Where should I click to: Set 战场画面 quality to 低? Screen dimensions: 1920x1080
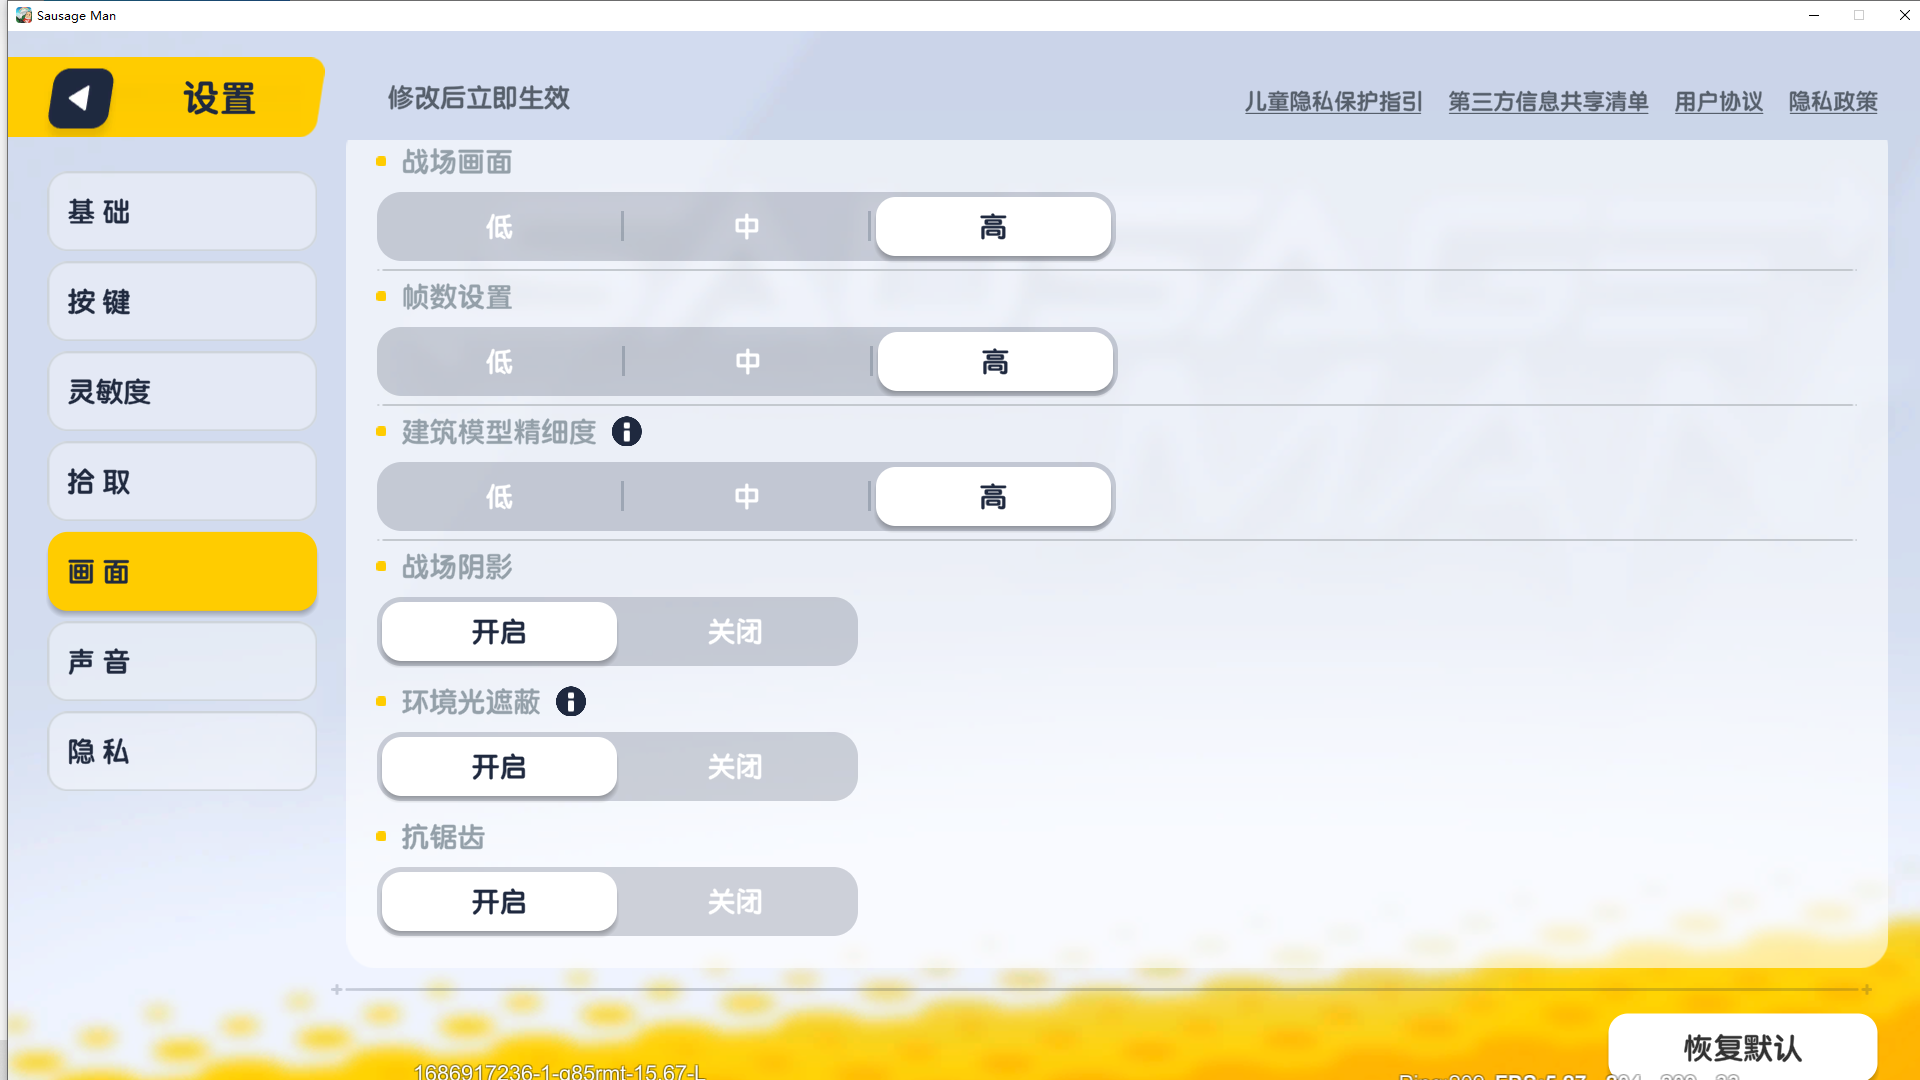click(499, 227)
